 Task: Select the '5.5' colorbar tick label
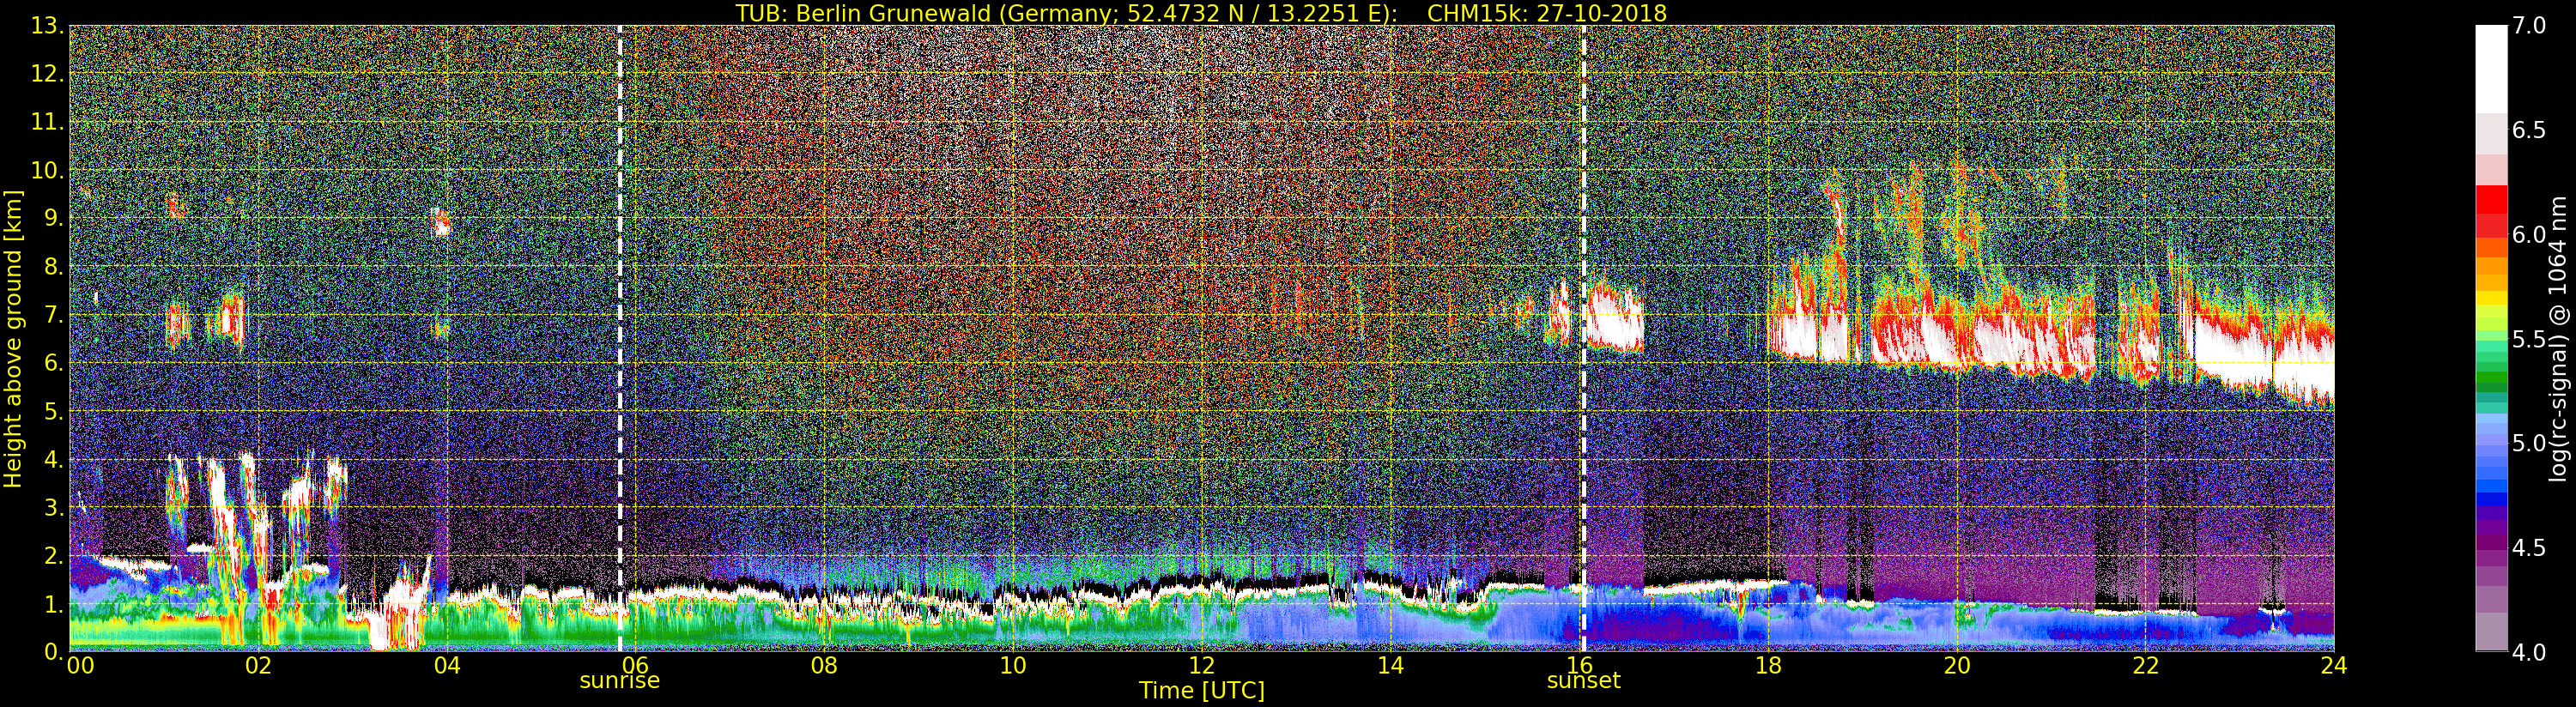click(x=2528, y=339)
